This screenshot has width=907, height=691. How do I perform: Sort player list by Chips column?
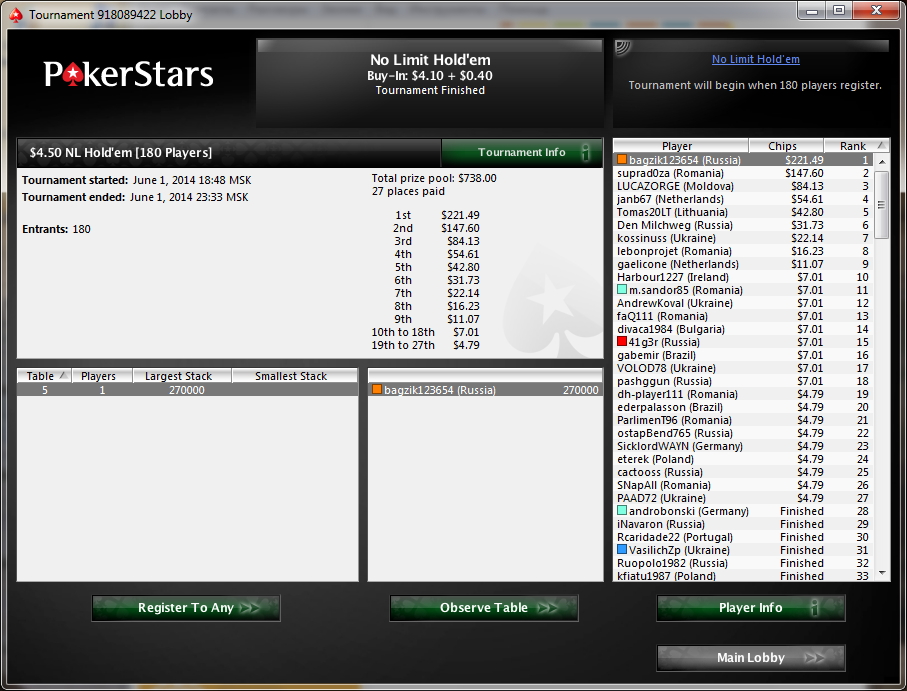click(786, 146)
